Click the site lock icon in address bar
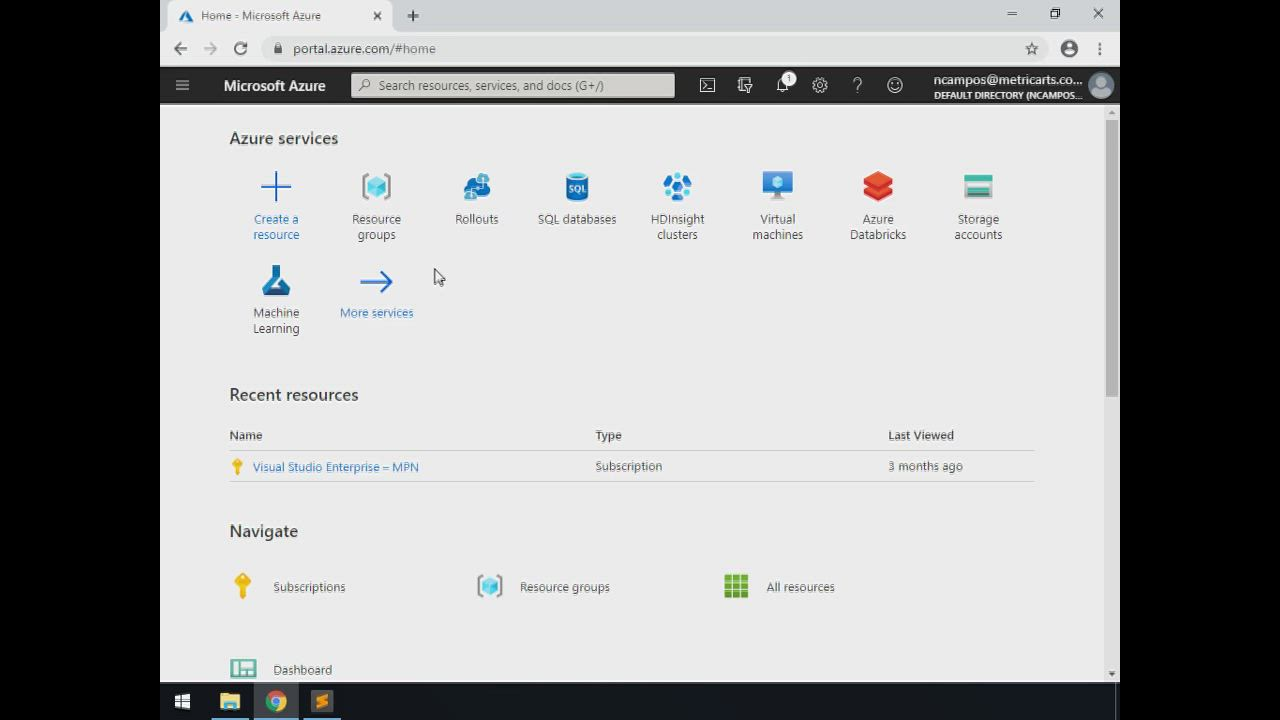The height and width of the screenshot is (720, 1280). (x=278, y=48)
